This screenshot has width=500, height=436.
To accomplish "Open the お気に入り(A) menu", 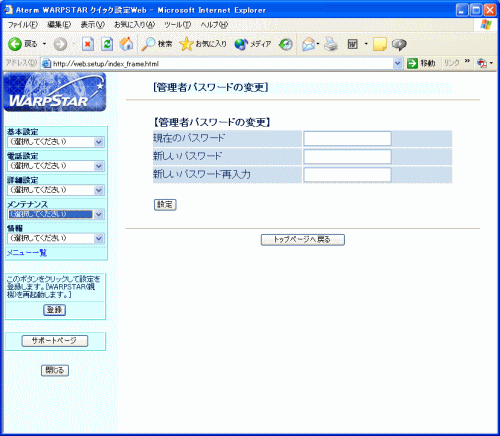I will click(x=134, y=25).
